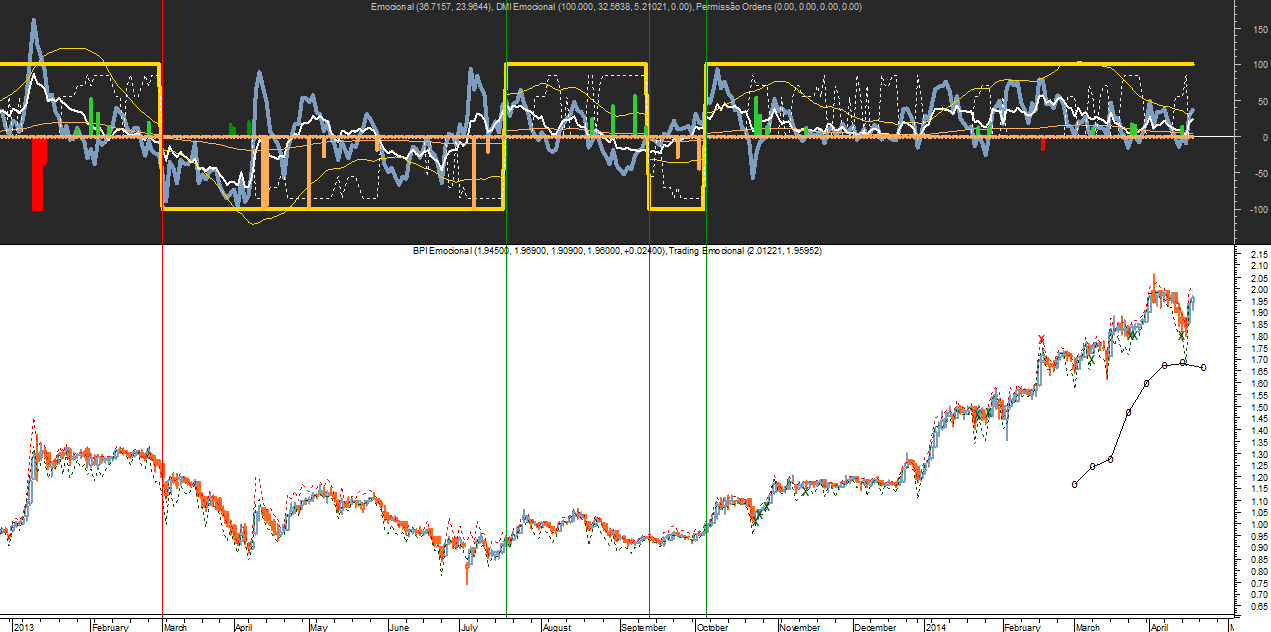Click the December label on the date axis
The width and height of the screenshot is (1271, 632).
tap(875, 627)
